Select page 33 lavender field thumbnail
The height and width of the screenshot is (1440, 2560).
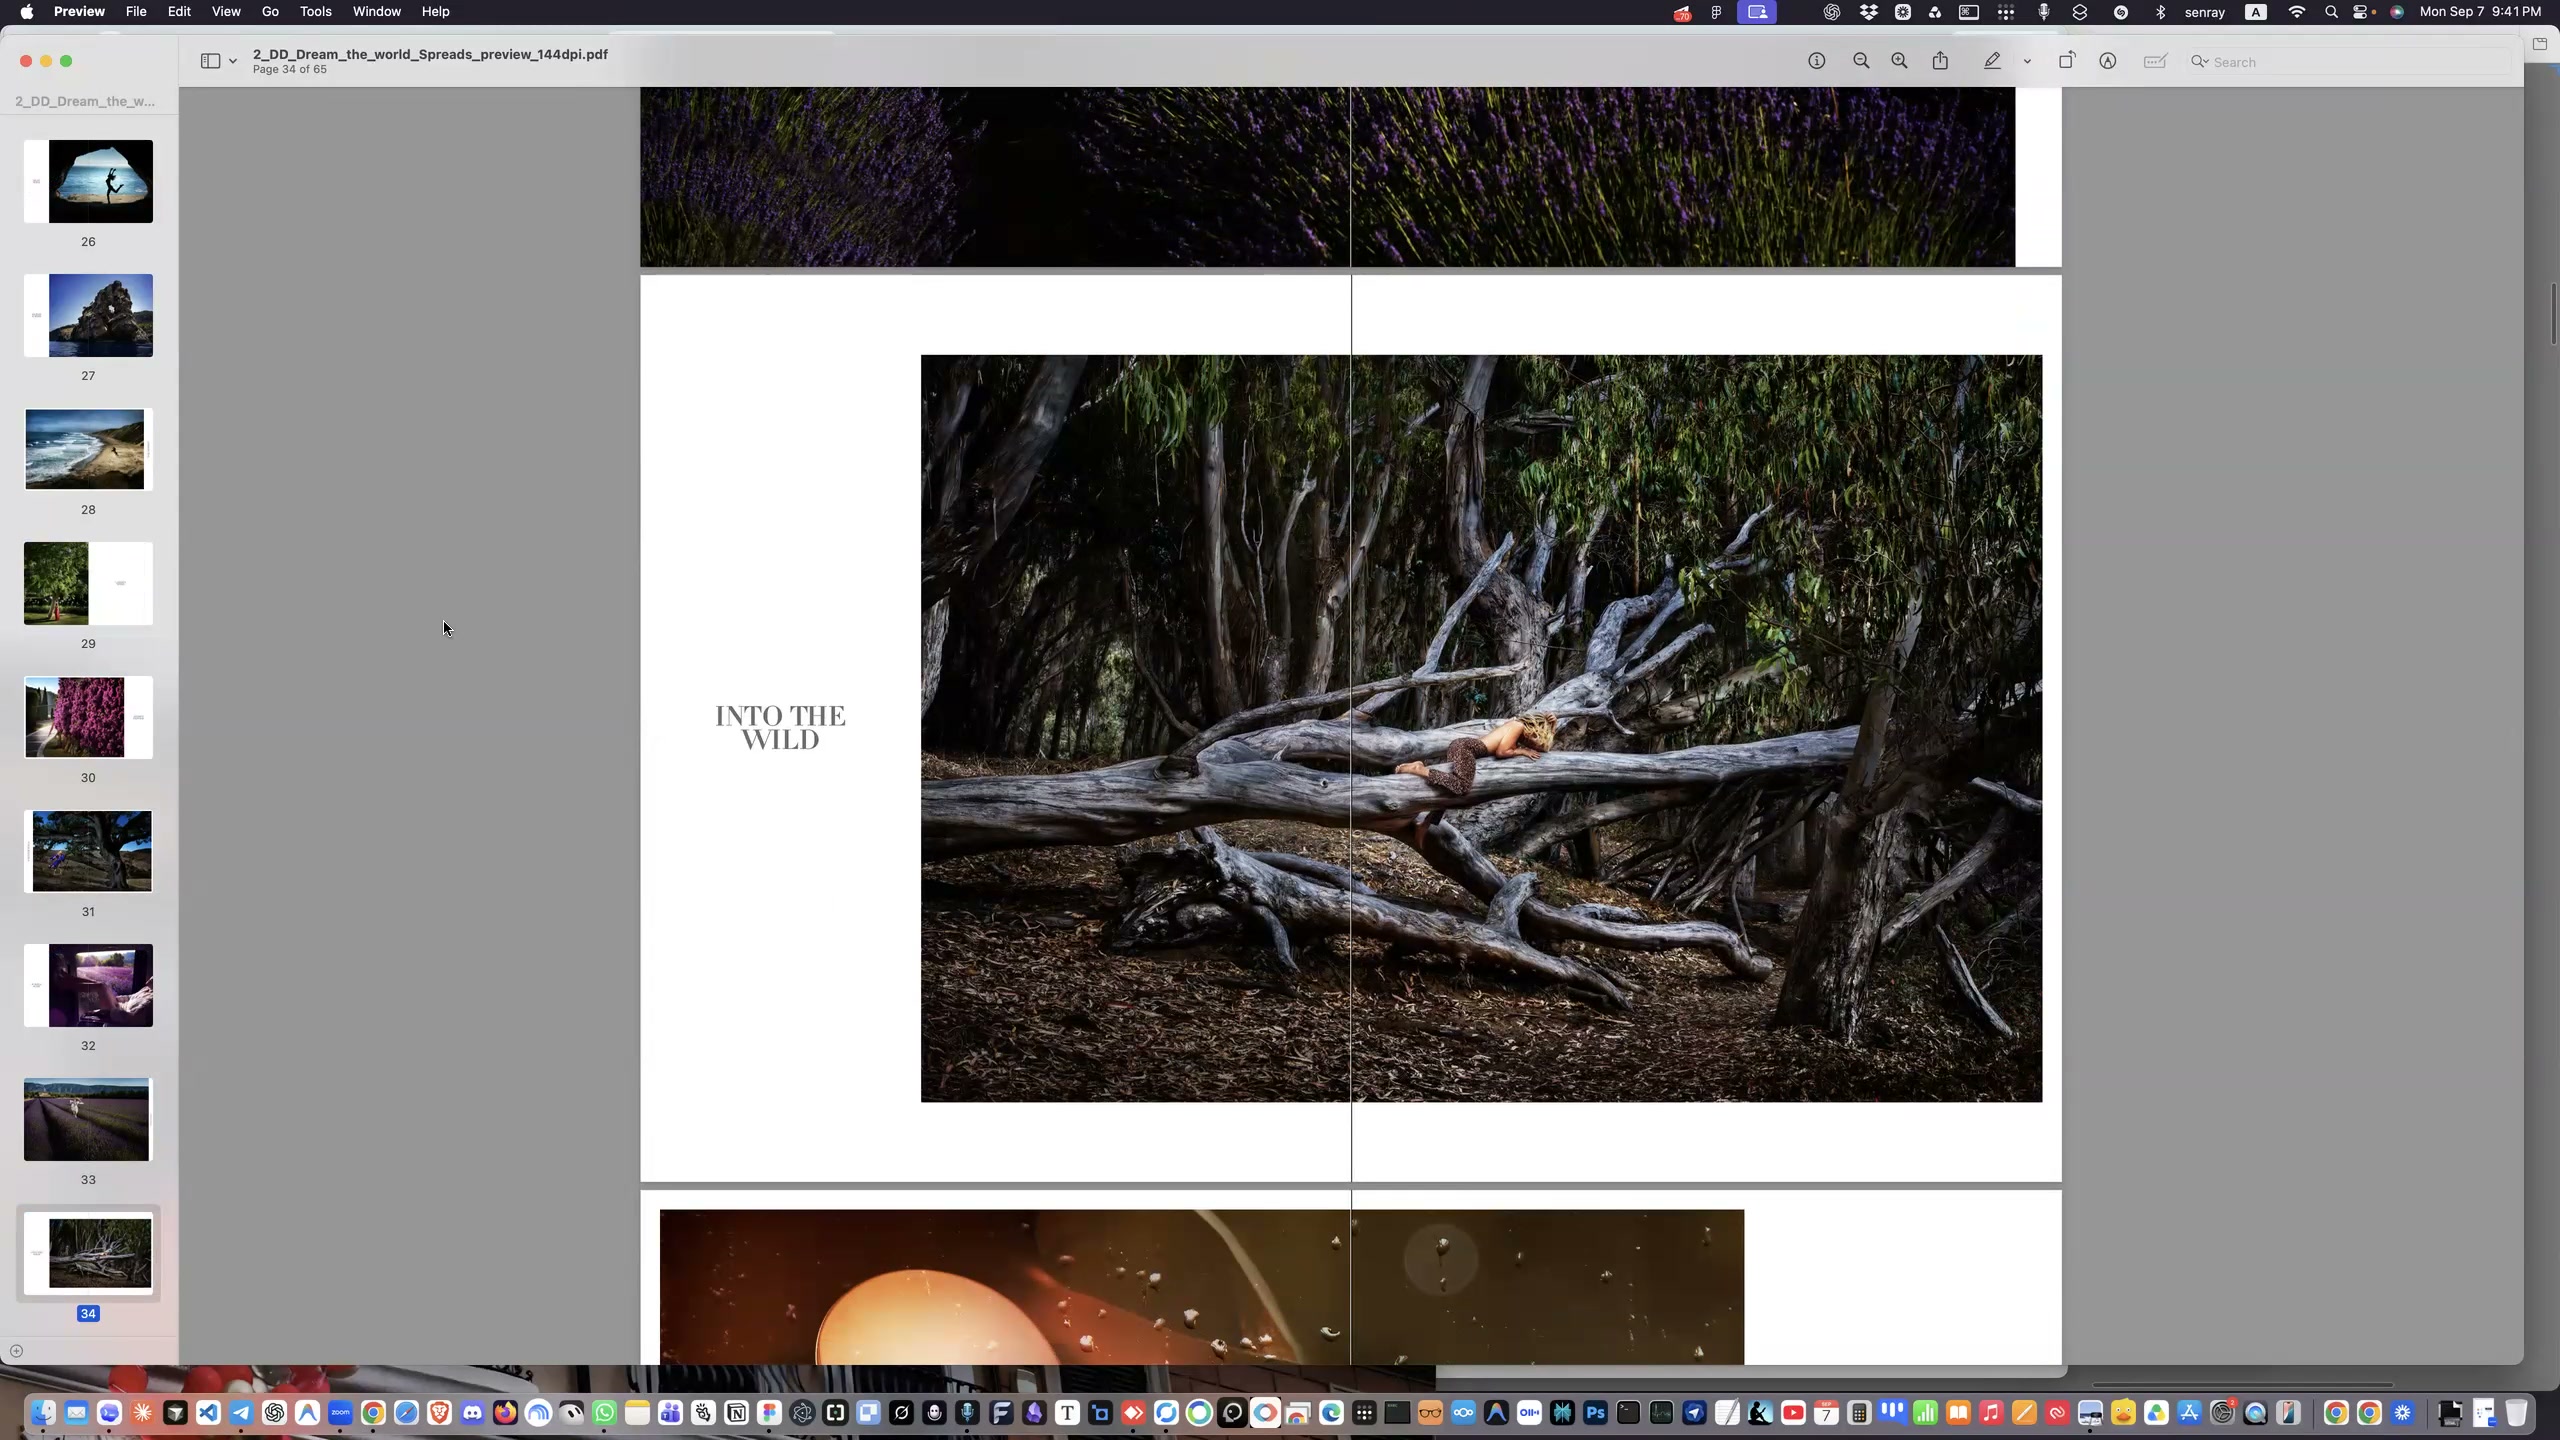(x=88, y=1119)
